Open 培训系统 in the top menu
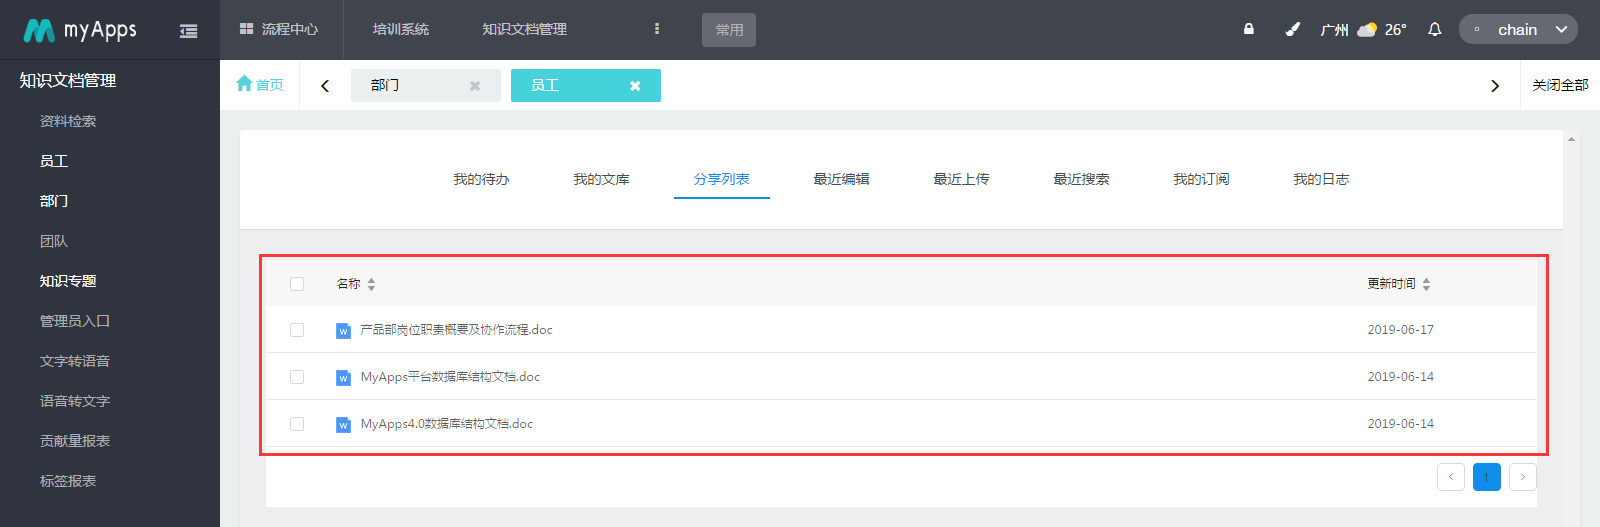This screenshot has width=1600, height=527. [401, 29]
